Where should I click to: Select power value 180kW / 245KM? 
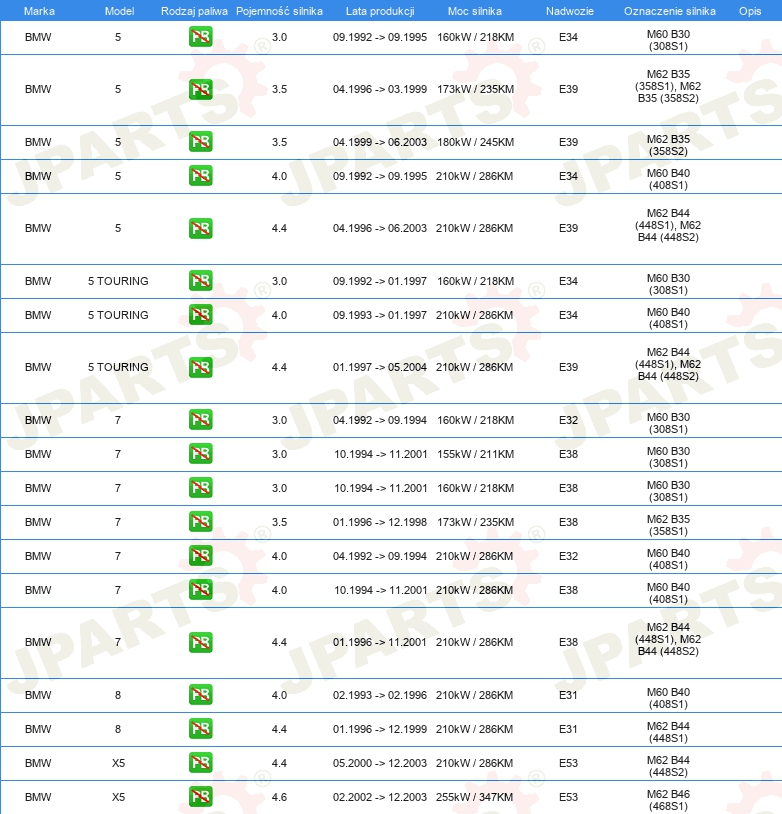click(476, 142)
